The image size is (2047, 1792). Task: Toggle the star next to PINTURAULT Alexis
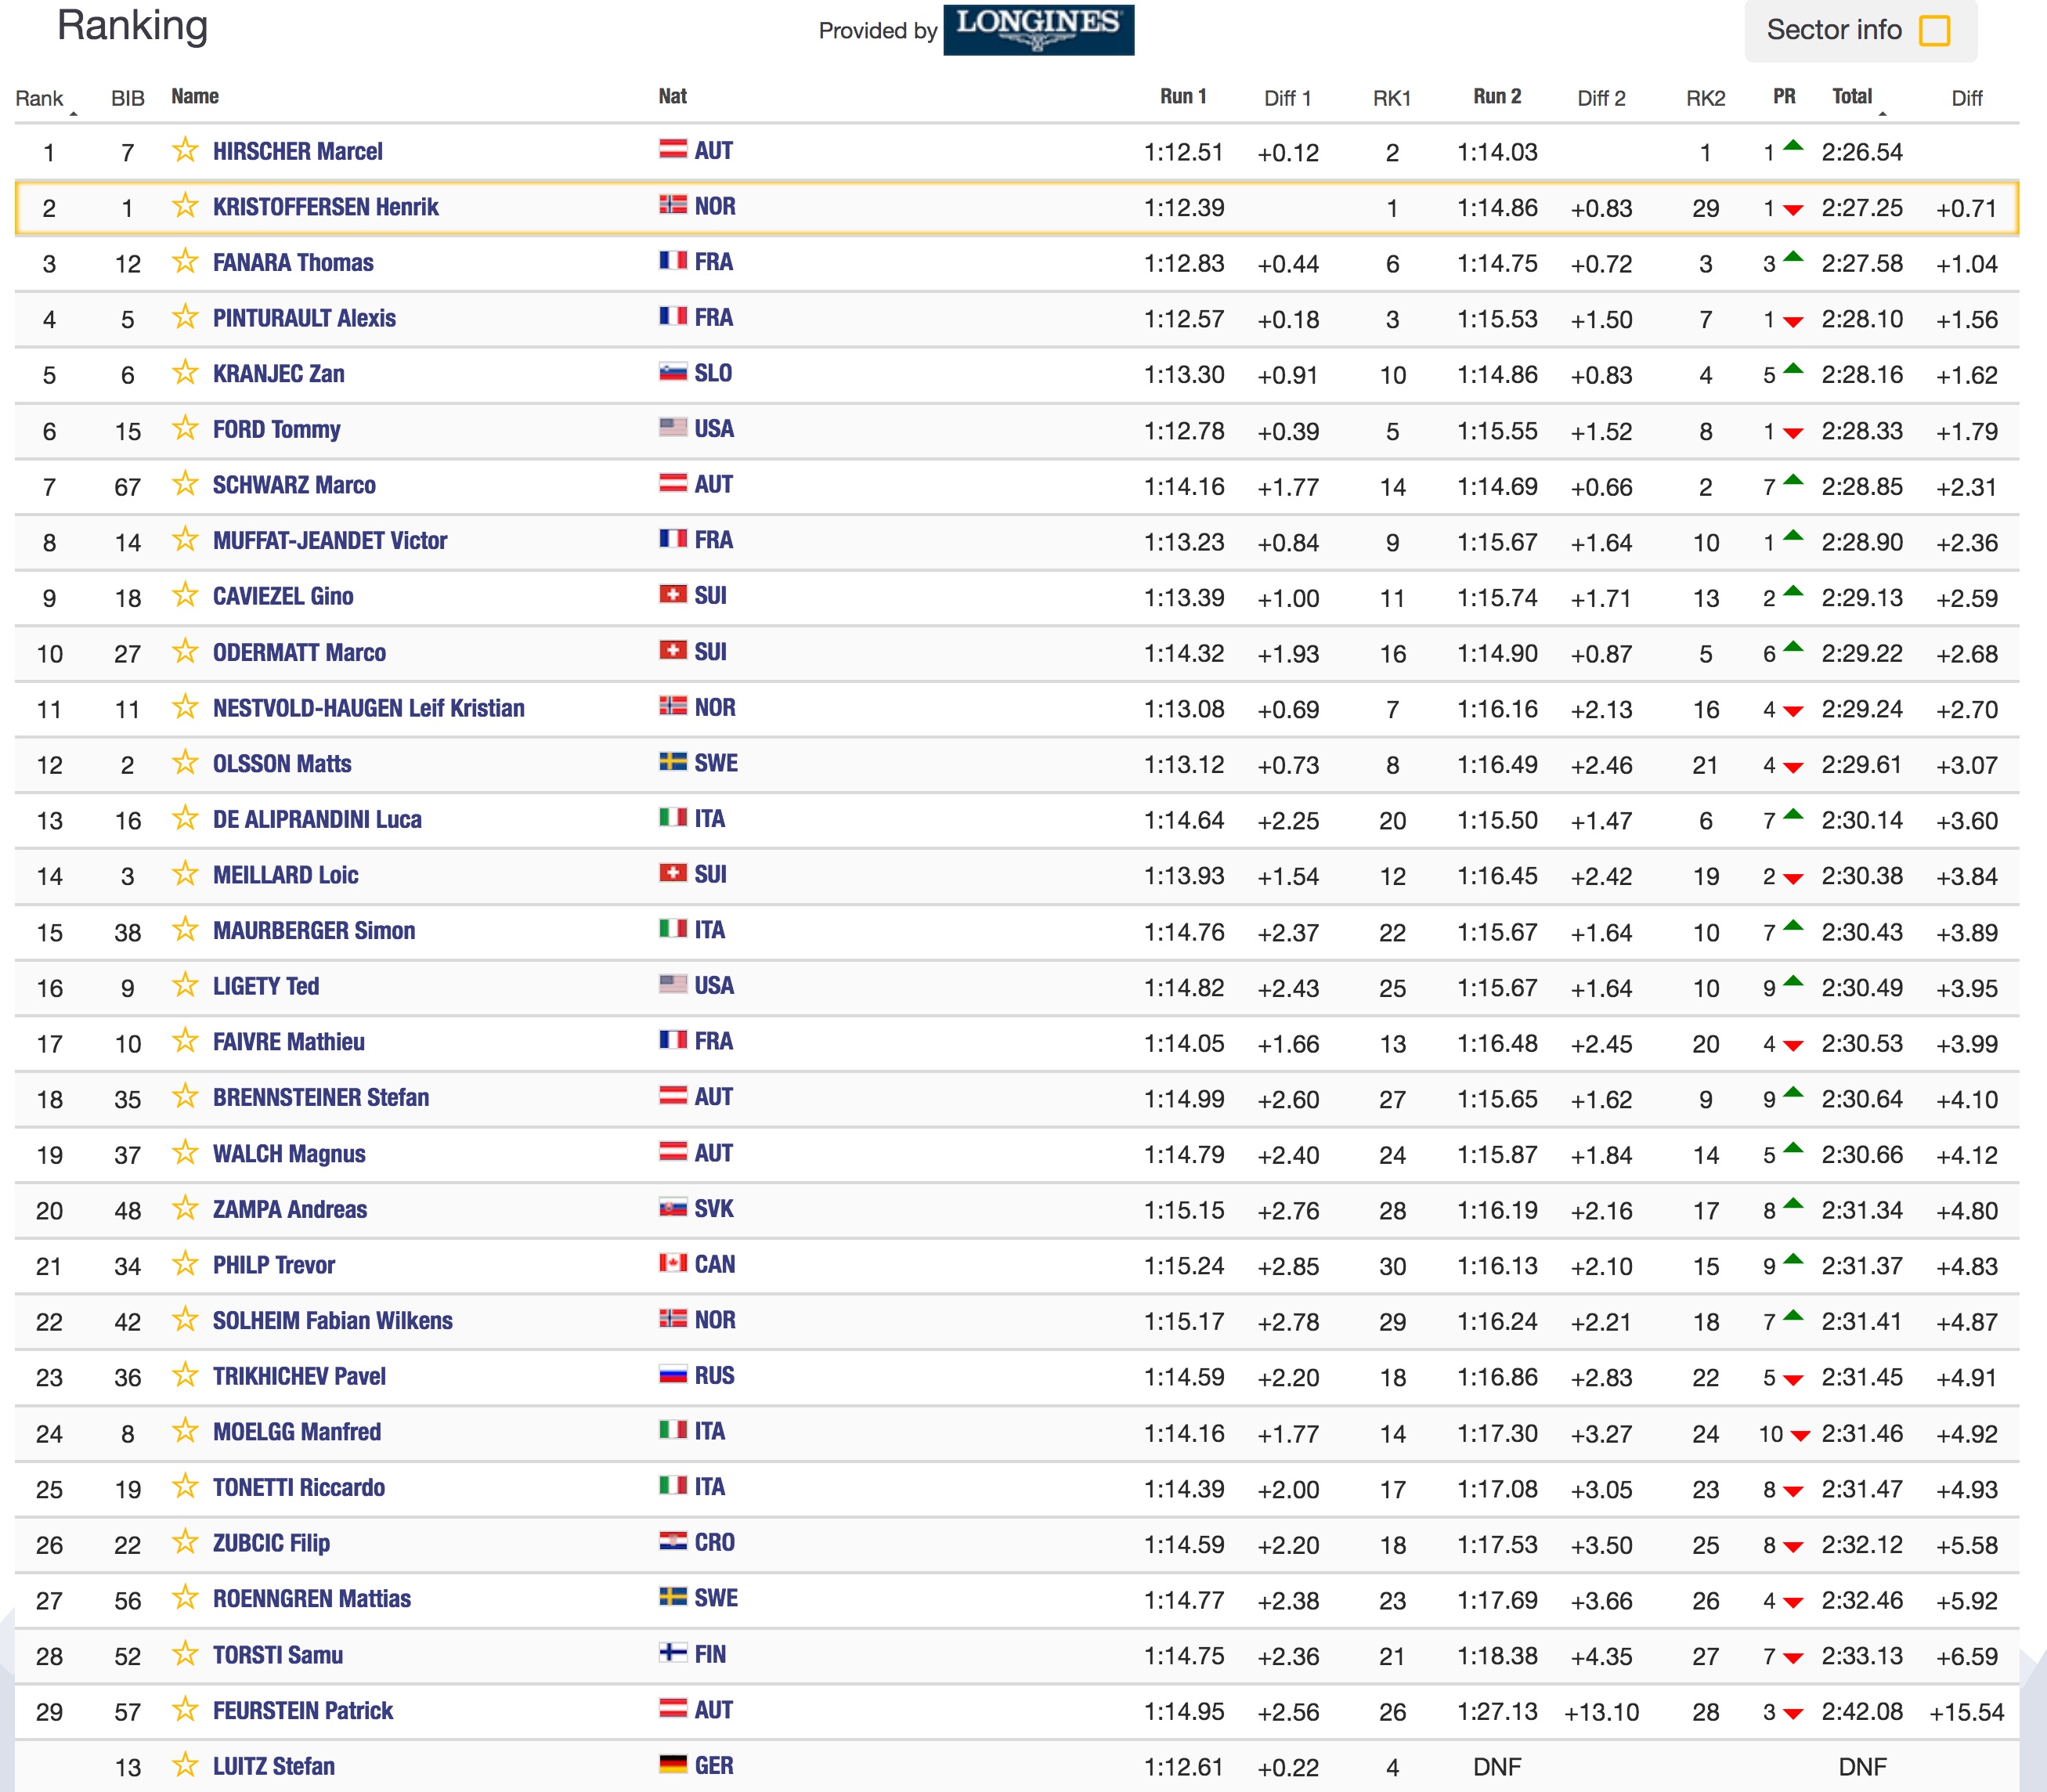coord(185,318)
